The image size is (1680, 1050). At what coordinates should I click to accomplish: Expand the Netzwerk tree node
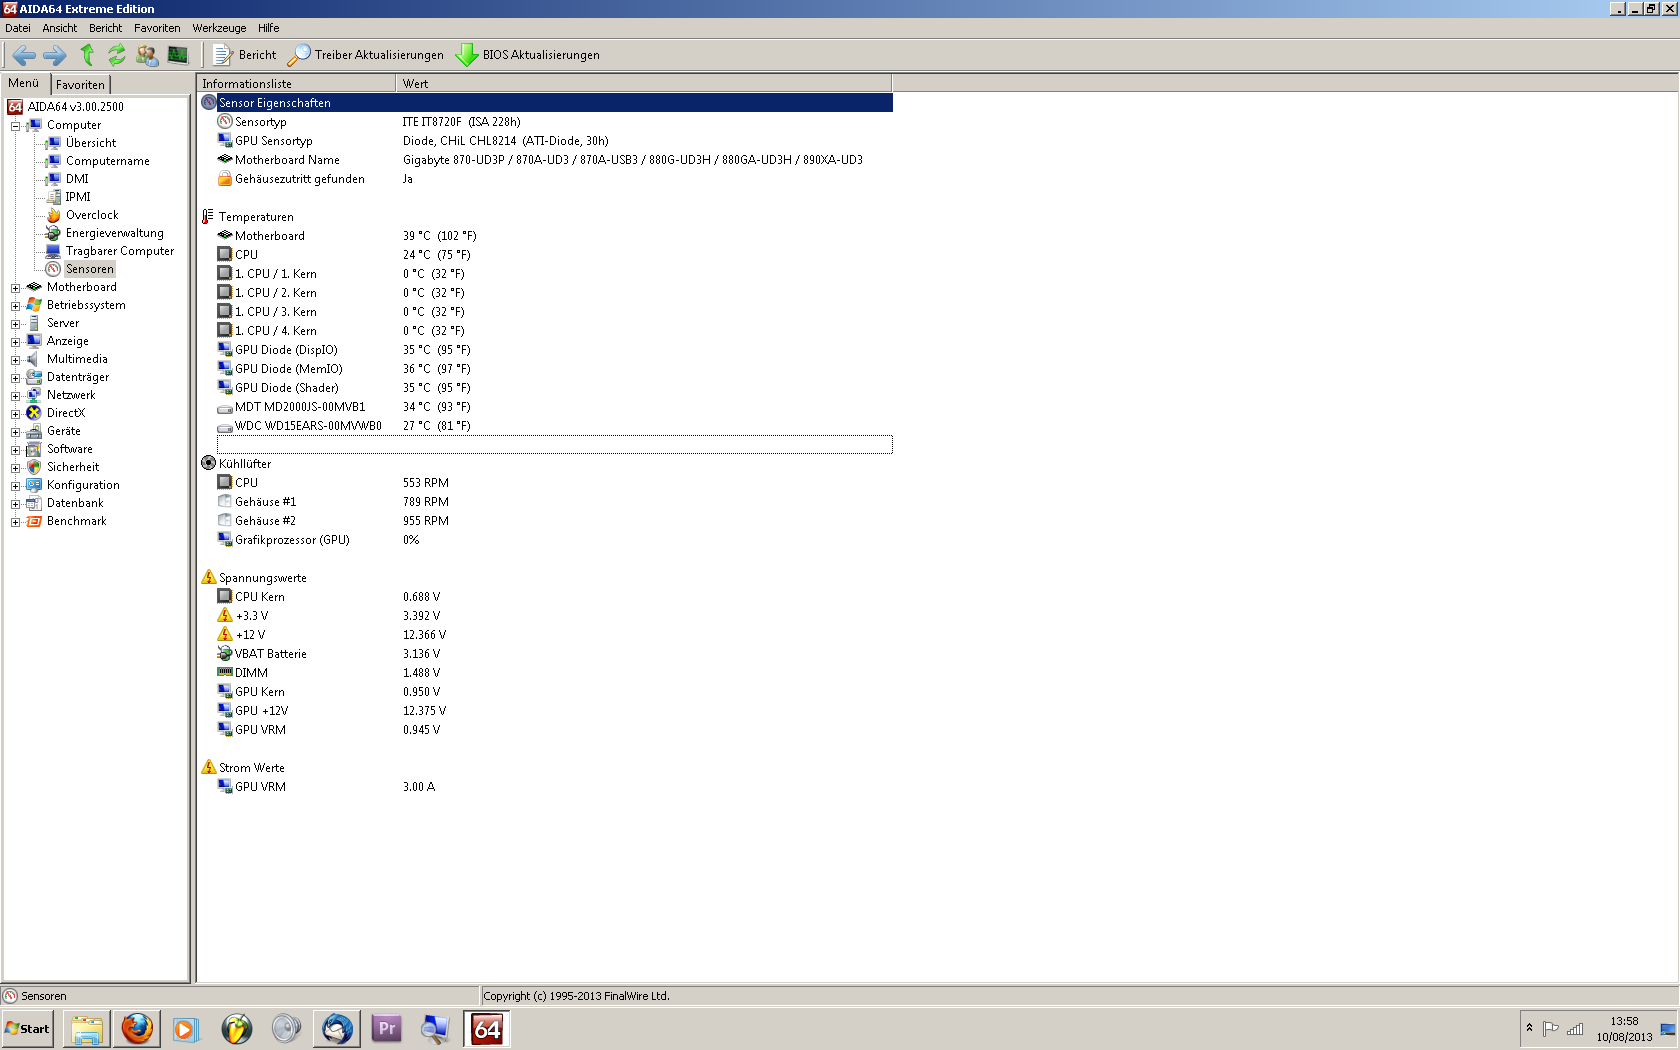(x=15, y=396)
